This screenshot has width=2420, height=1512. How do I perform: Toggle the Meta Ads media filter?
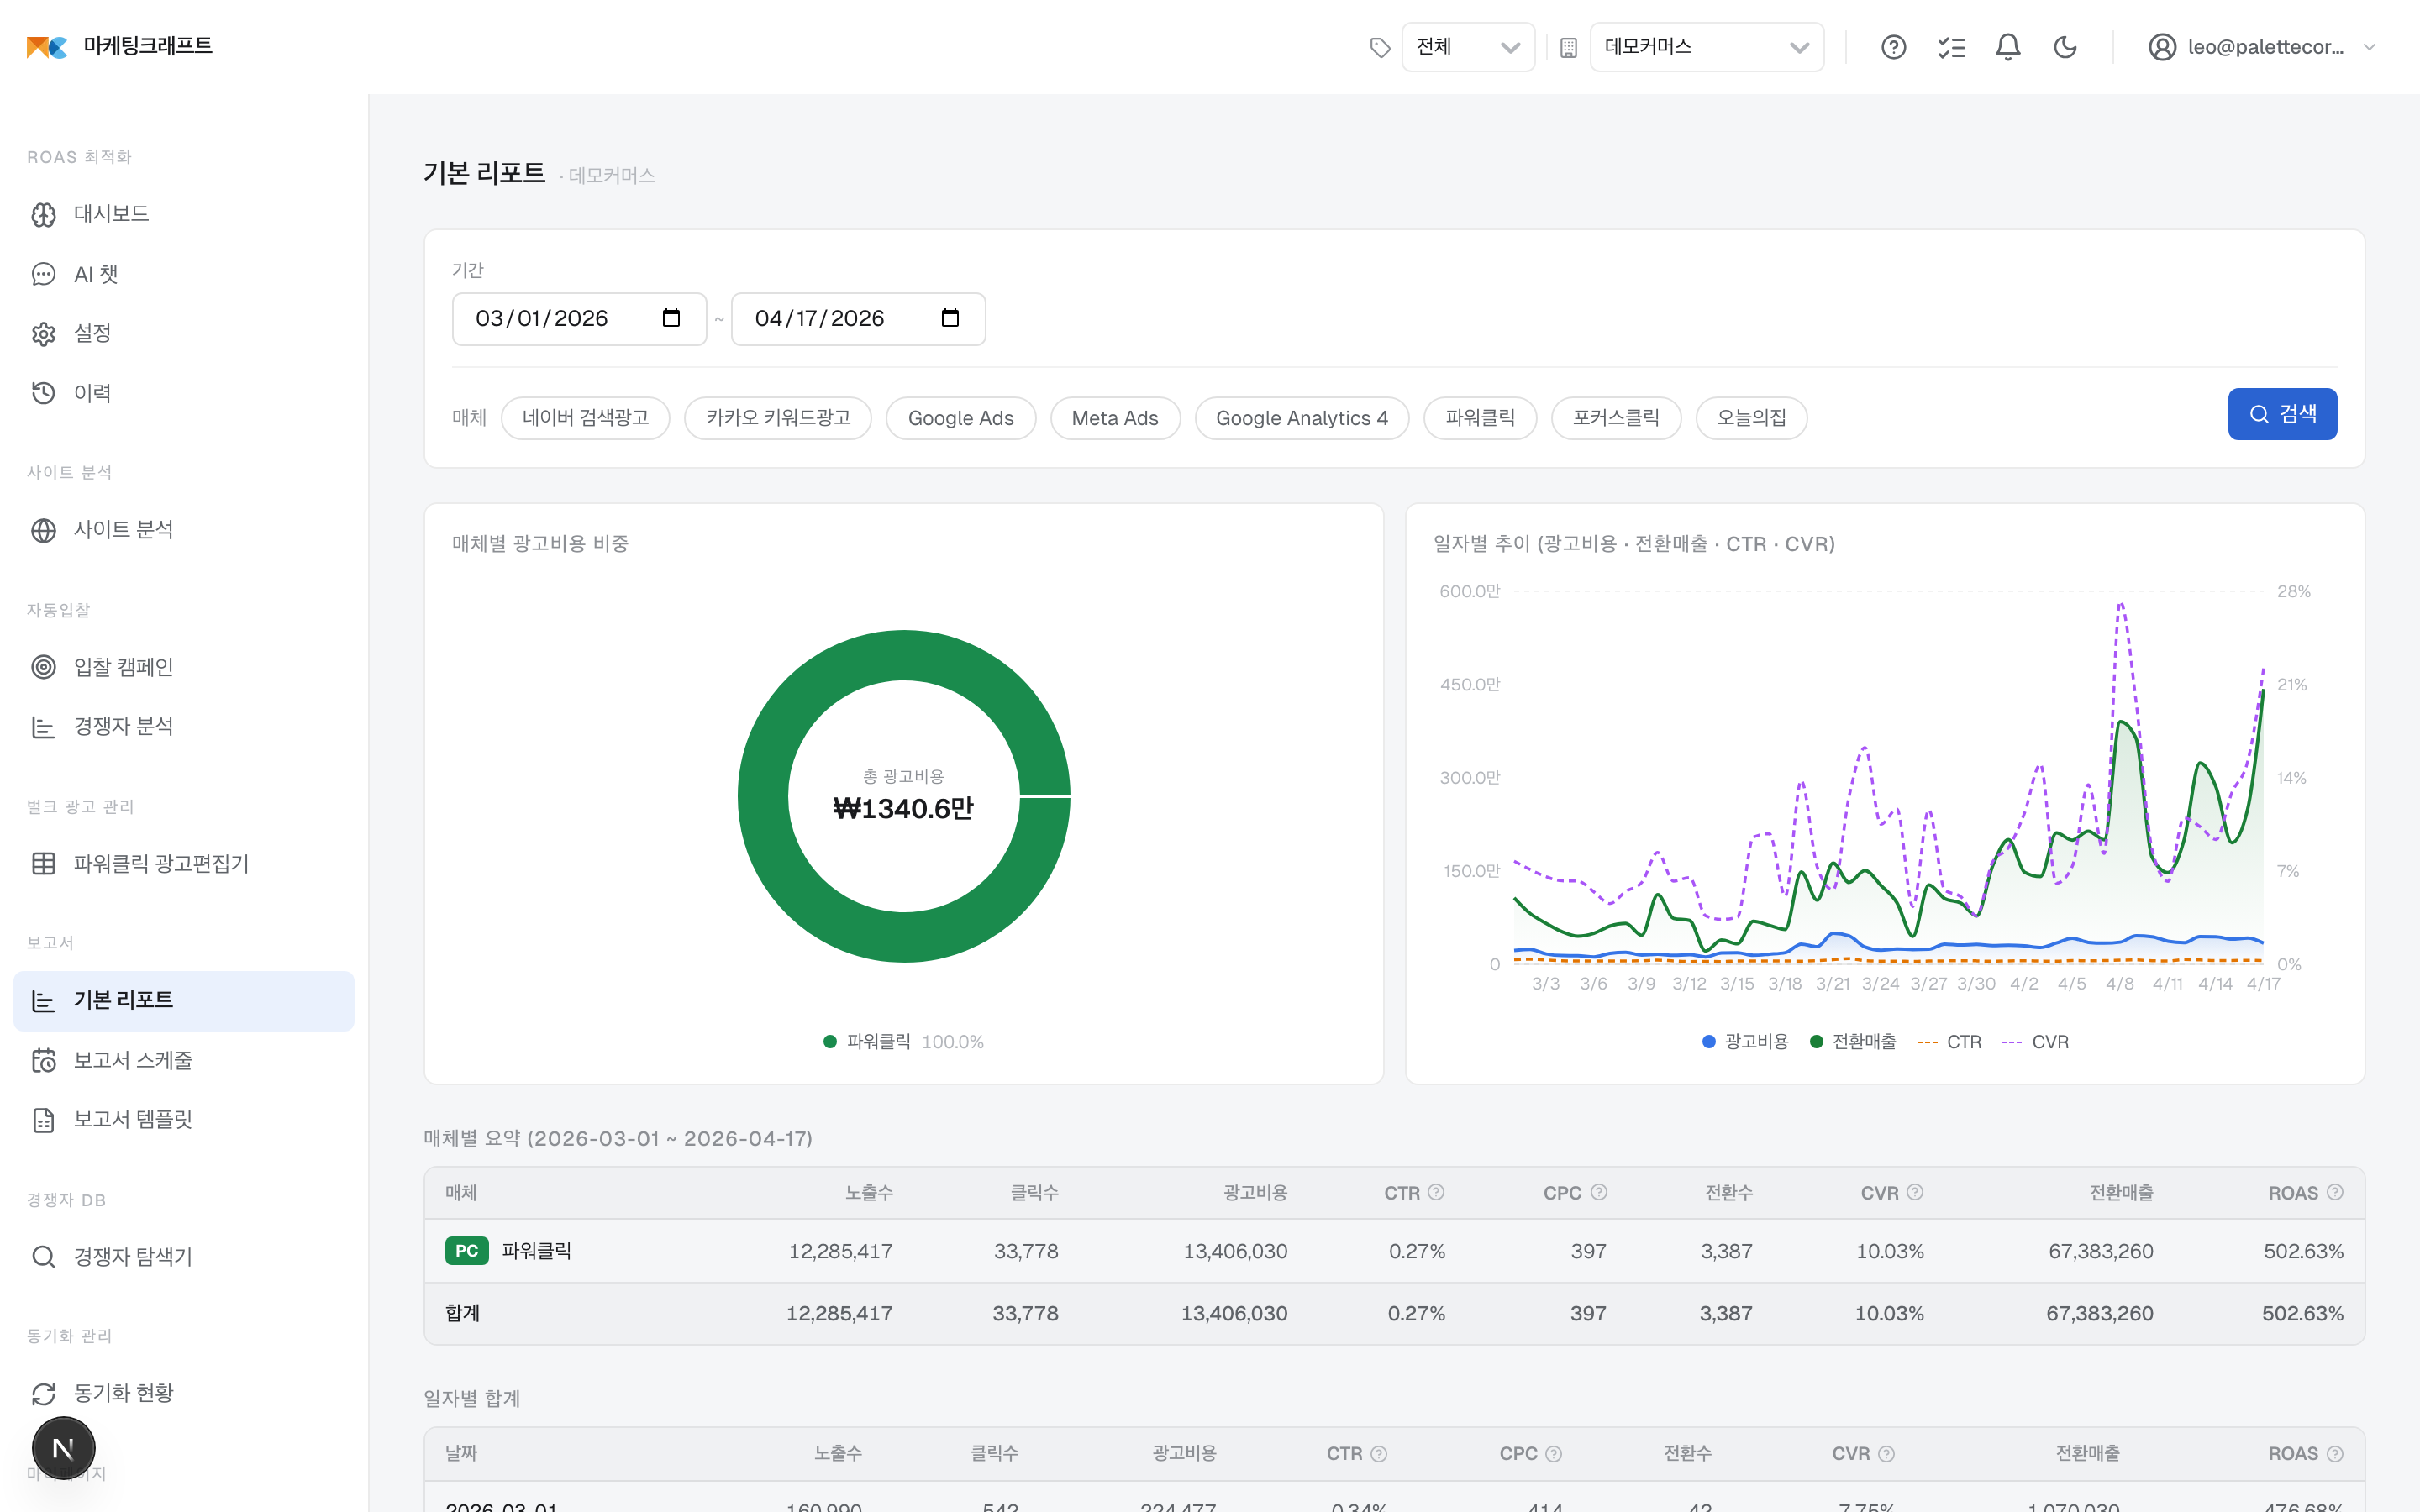pos(1115,418)
